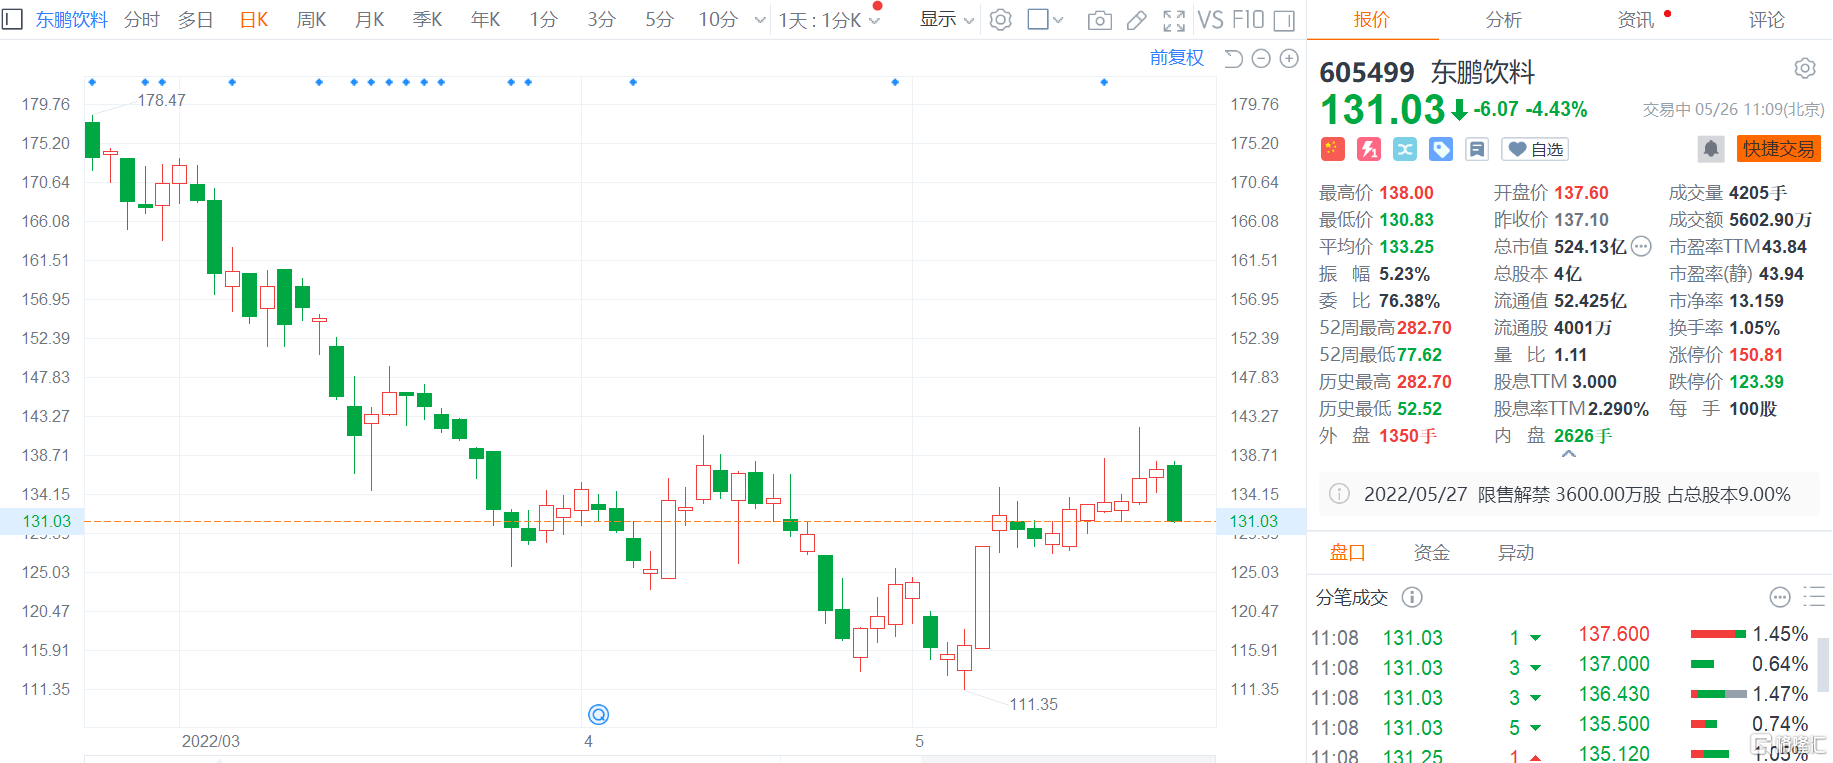Set price alert with bell icon
1833x763 pixels.
click(x=1711, y=149)
